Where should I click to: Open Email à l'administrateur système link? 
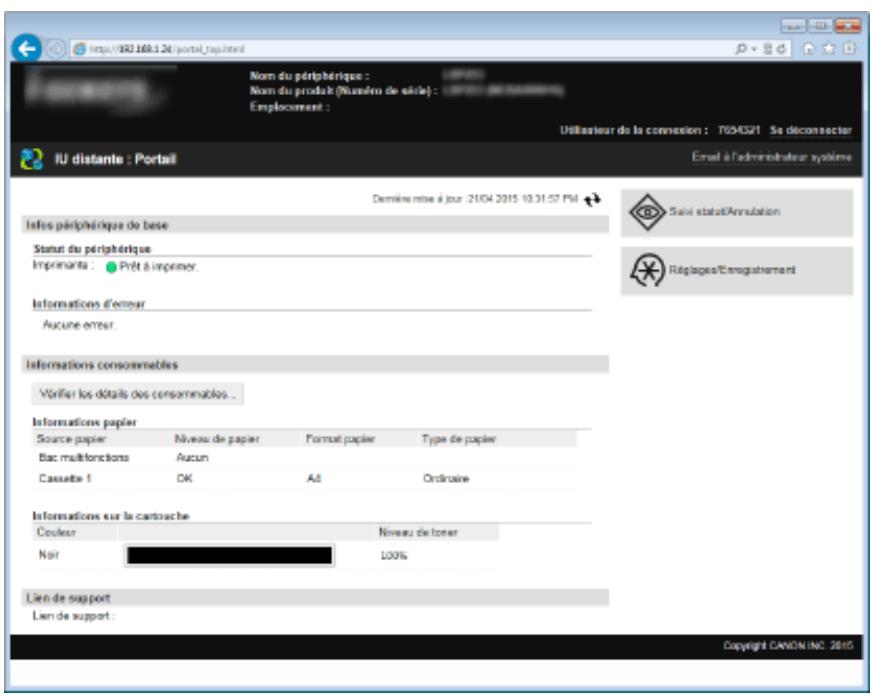coord(772,157)
